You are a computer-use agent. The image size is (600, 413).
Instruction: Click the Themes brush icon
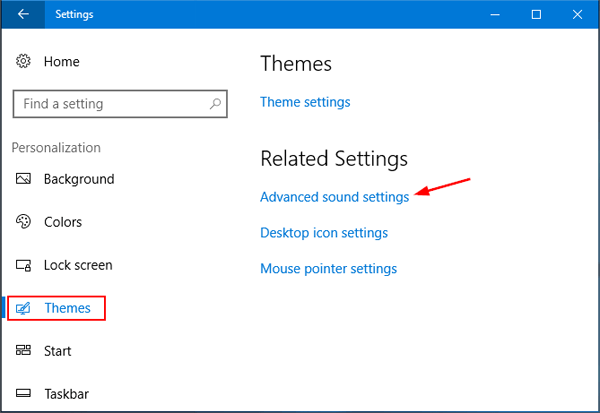(24, 309)
